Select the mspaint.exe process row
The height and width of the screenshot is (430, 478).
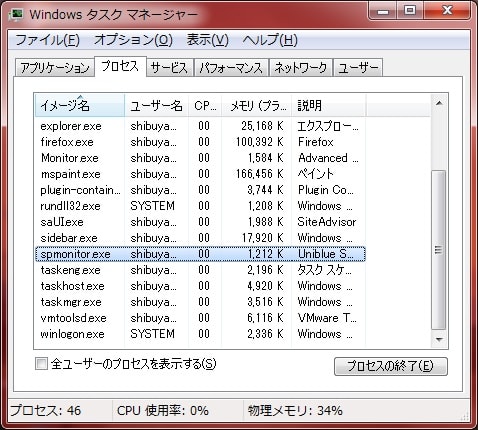pyautogui.click(x=200, y=174)
